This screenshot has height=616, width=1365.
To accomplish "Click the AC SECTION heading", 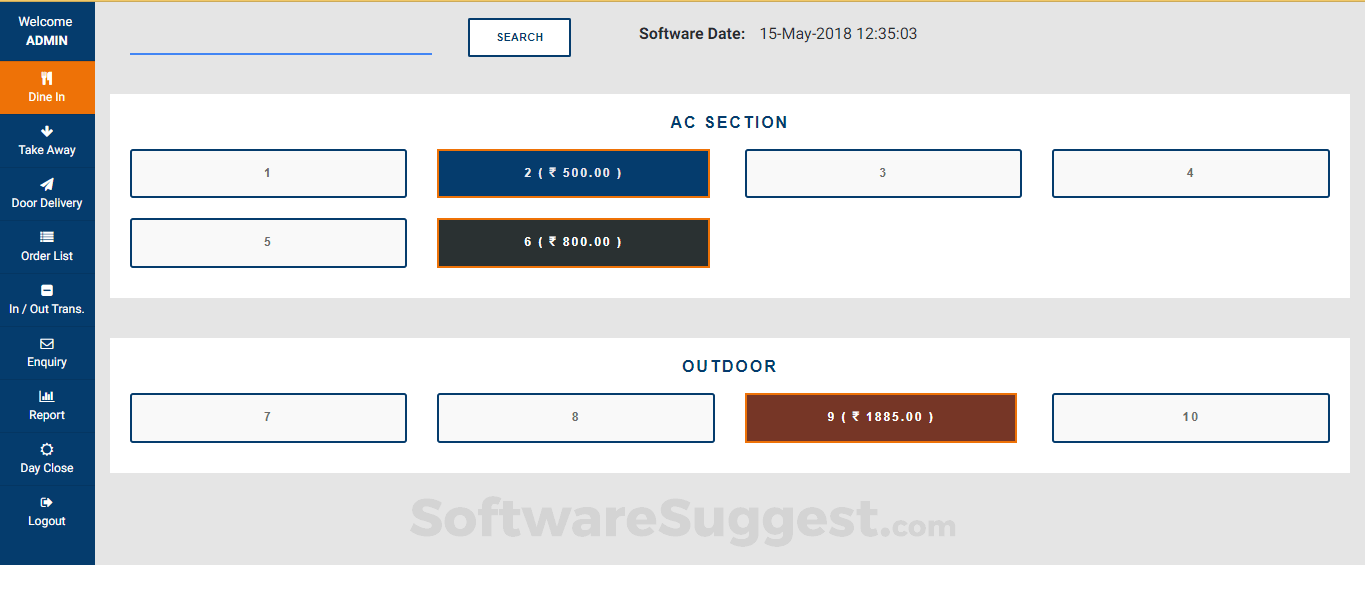I will tap(729, 122).
